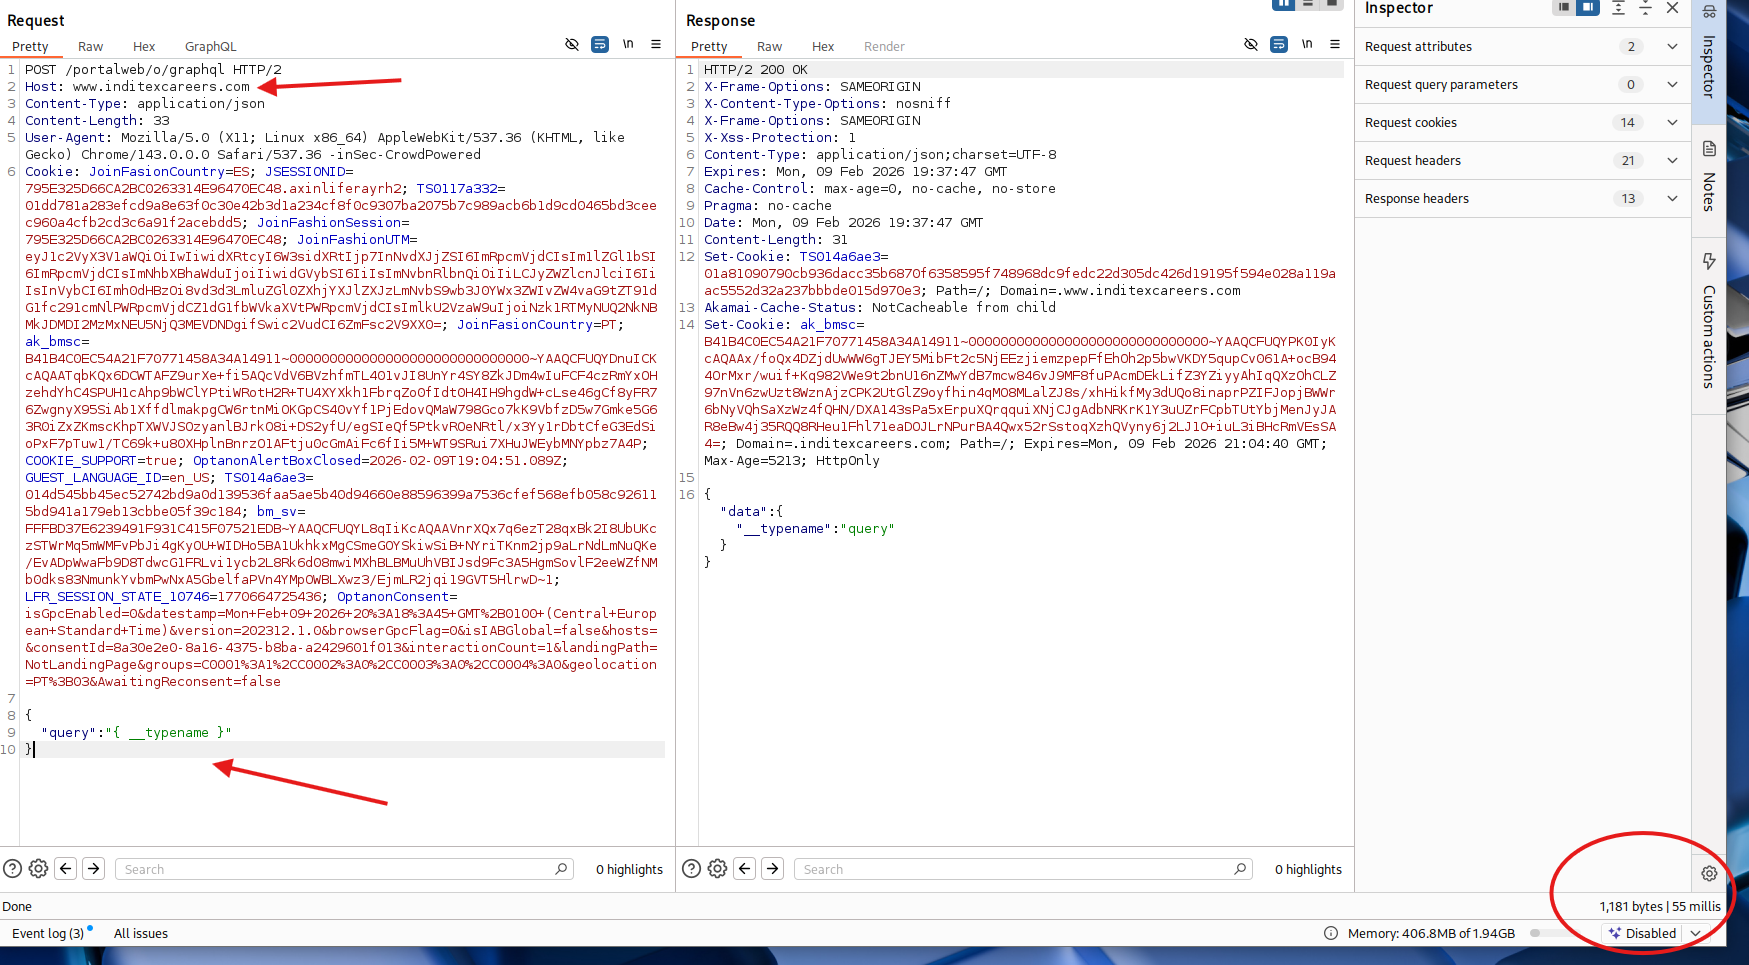Toggle hidden characters visibility in Response panel
This screenshot has width=1749, height=965.
tap(1251, 44)
